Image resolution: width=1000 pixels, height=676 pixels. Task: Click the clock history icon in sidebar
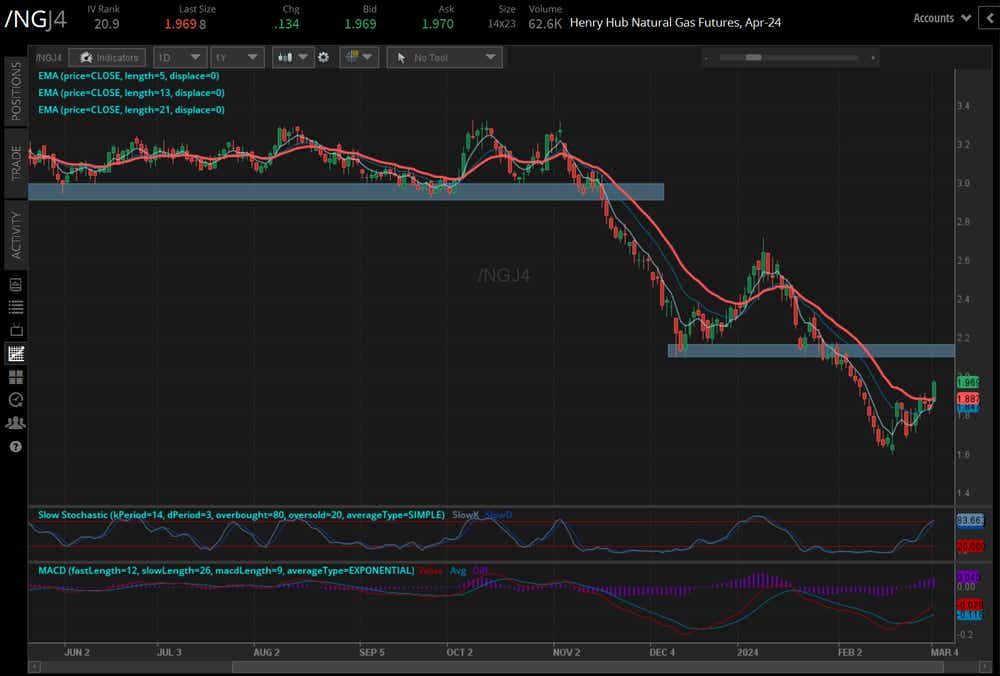pos(15,399)
